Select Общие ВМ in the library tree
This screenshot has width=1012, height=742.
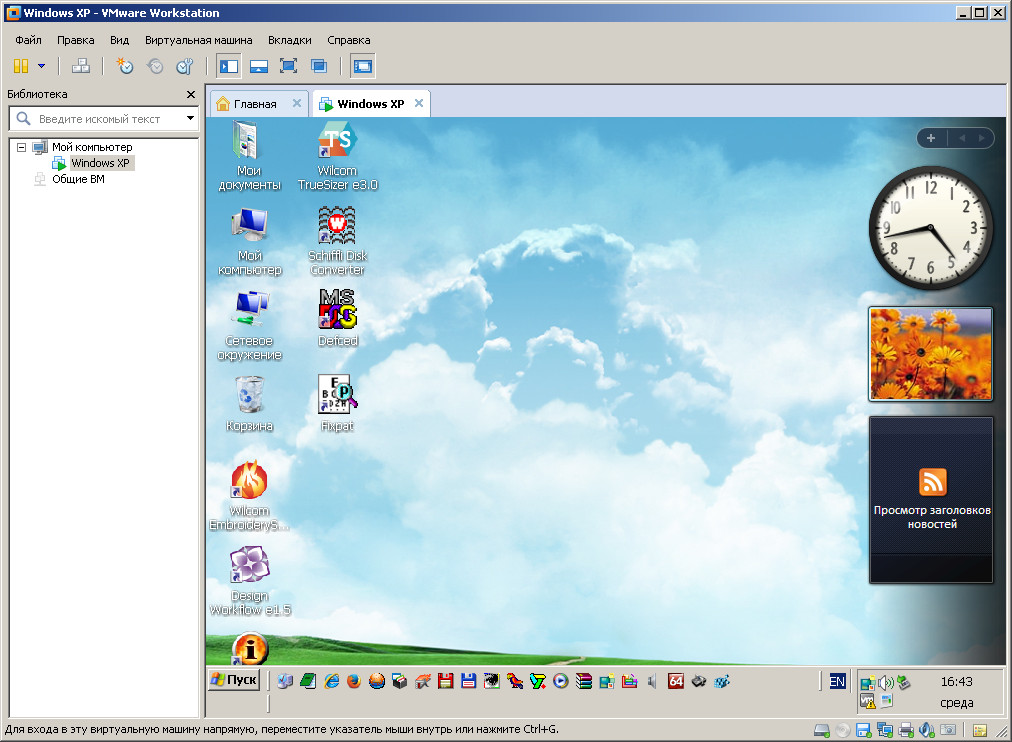click(x=78, y=179)
